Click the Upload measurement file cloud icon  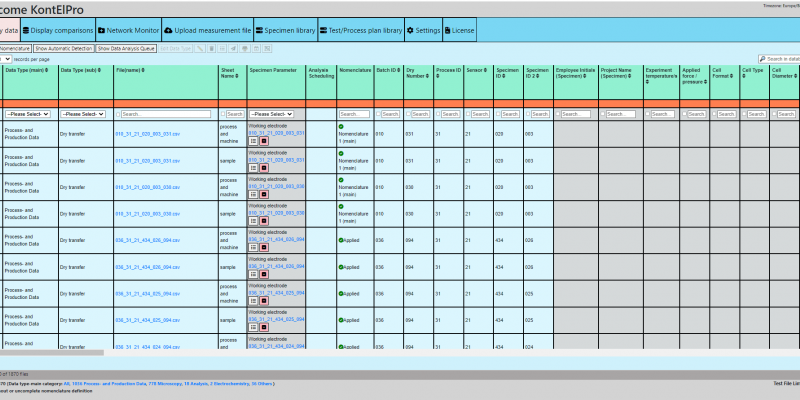pos(168,31)
